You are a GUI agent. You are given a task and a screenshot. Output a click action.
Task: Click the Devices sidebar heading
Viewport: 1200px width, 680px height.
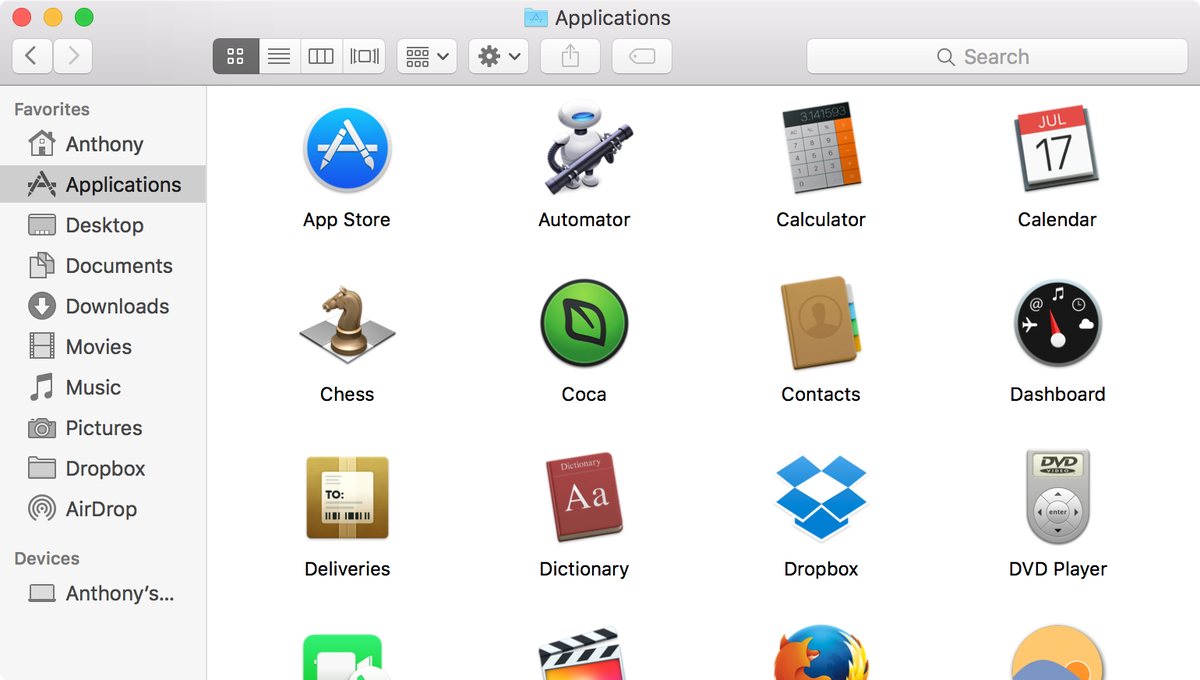47,558
